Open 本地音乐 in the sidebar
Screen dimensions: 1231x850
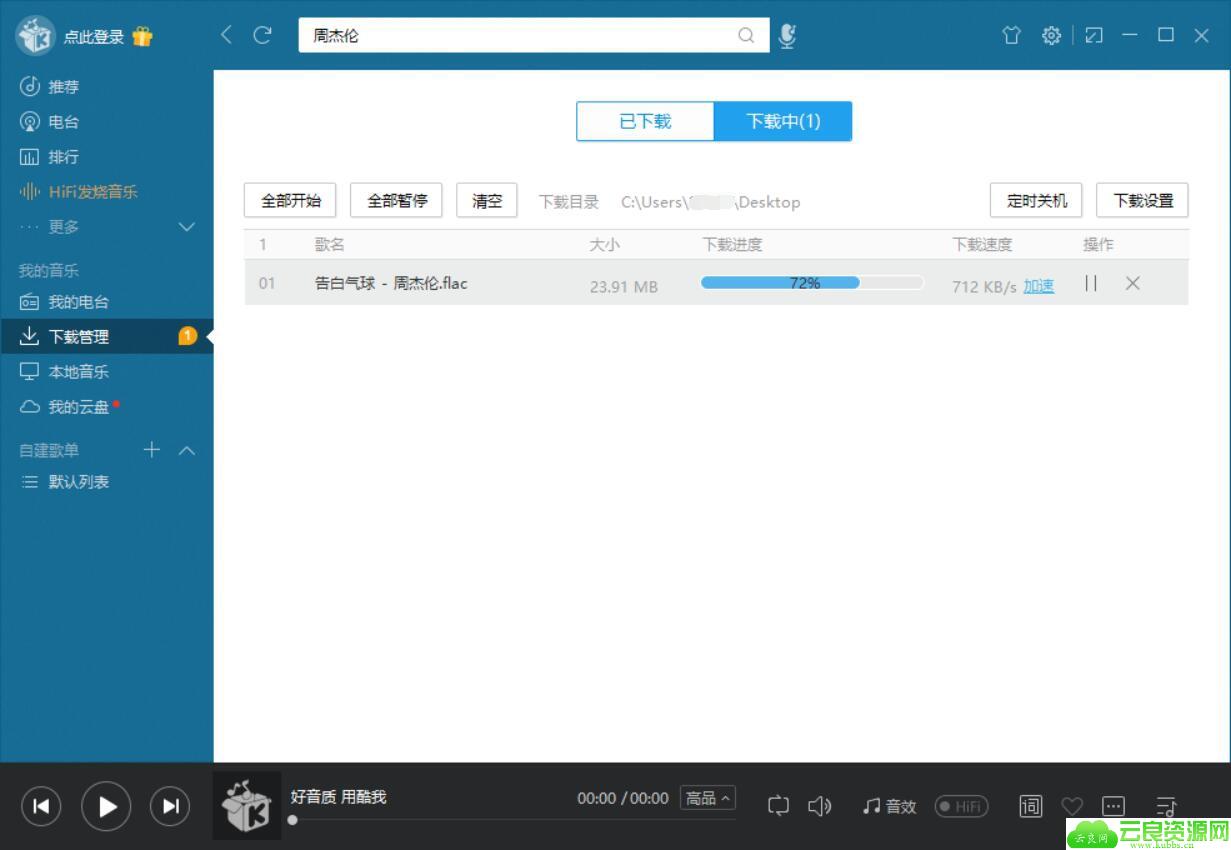78,372
